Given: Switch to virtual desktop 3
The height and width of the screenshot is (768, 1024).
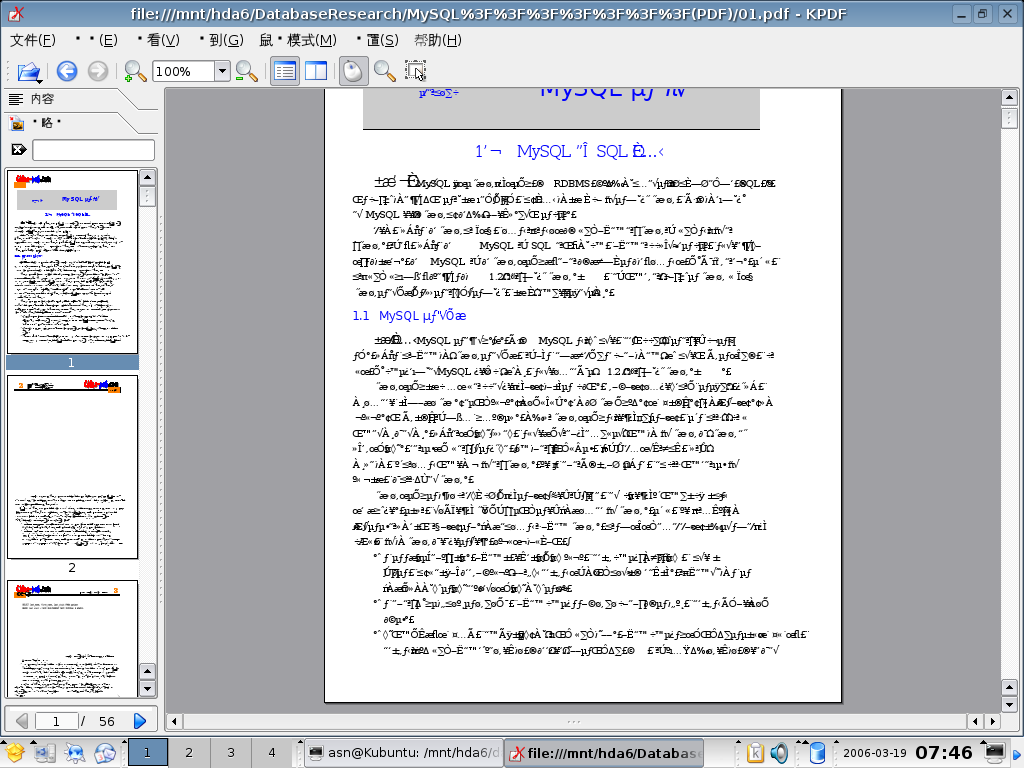Looking at the screenshot, I should (231, 752).
